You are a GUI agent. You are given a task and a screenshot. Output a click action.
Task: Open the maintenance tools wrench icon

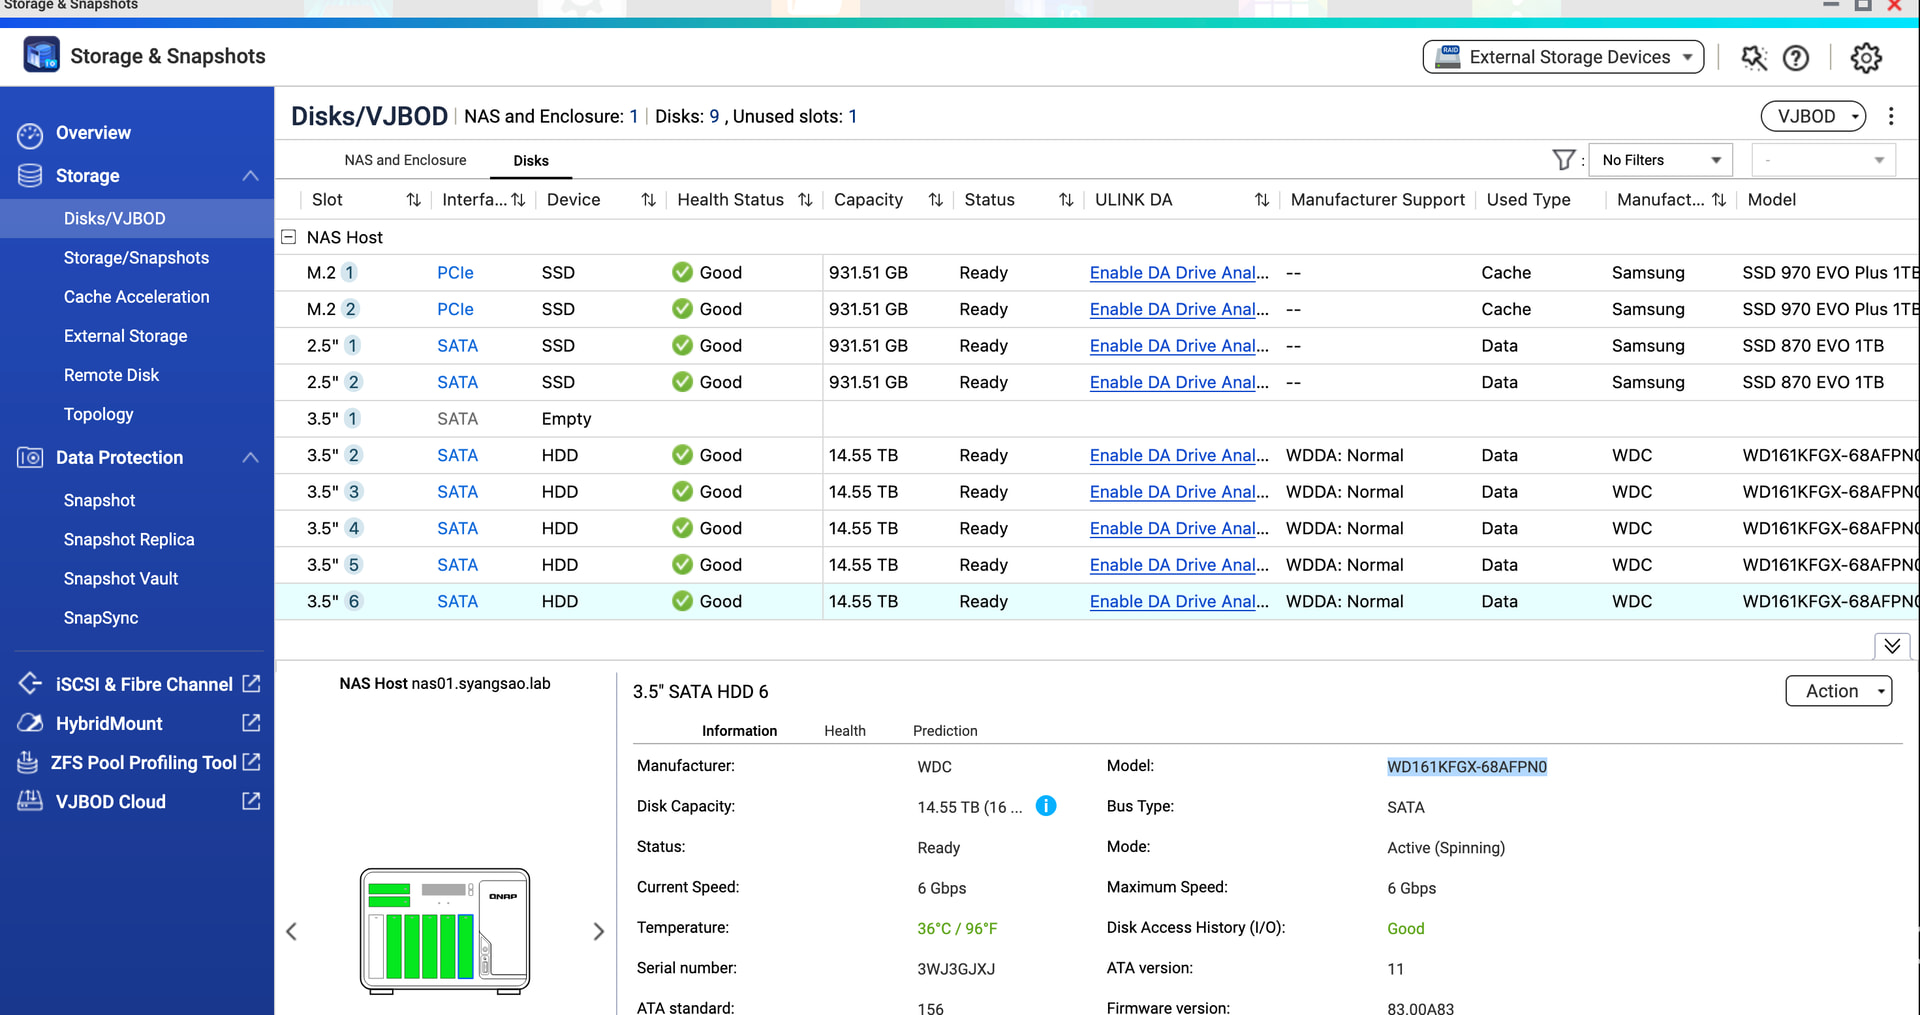pyautogui.click(x=1753, y=58)
